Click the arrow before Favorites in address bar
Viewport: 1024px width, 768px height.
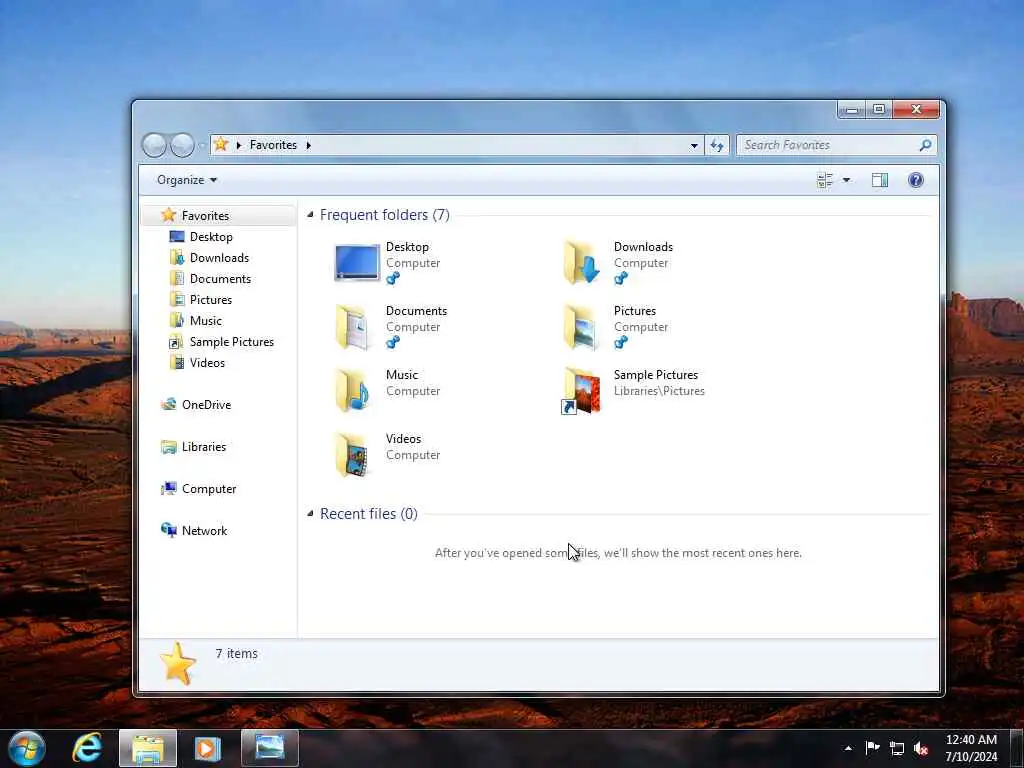(238, 145)
